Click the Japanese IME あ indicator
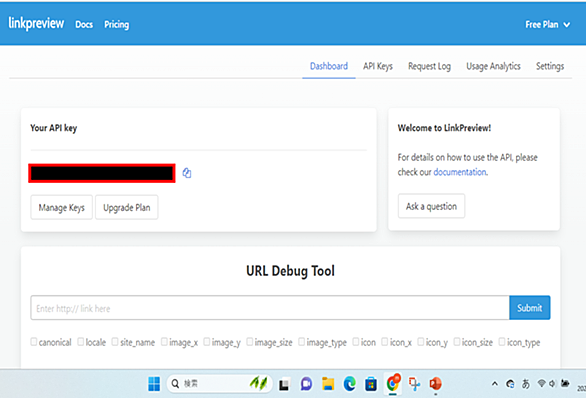The image size is (586, 398). pos(526,384)
